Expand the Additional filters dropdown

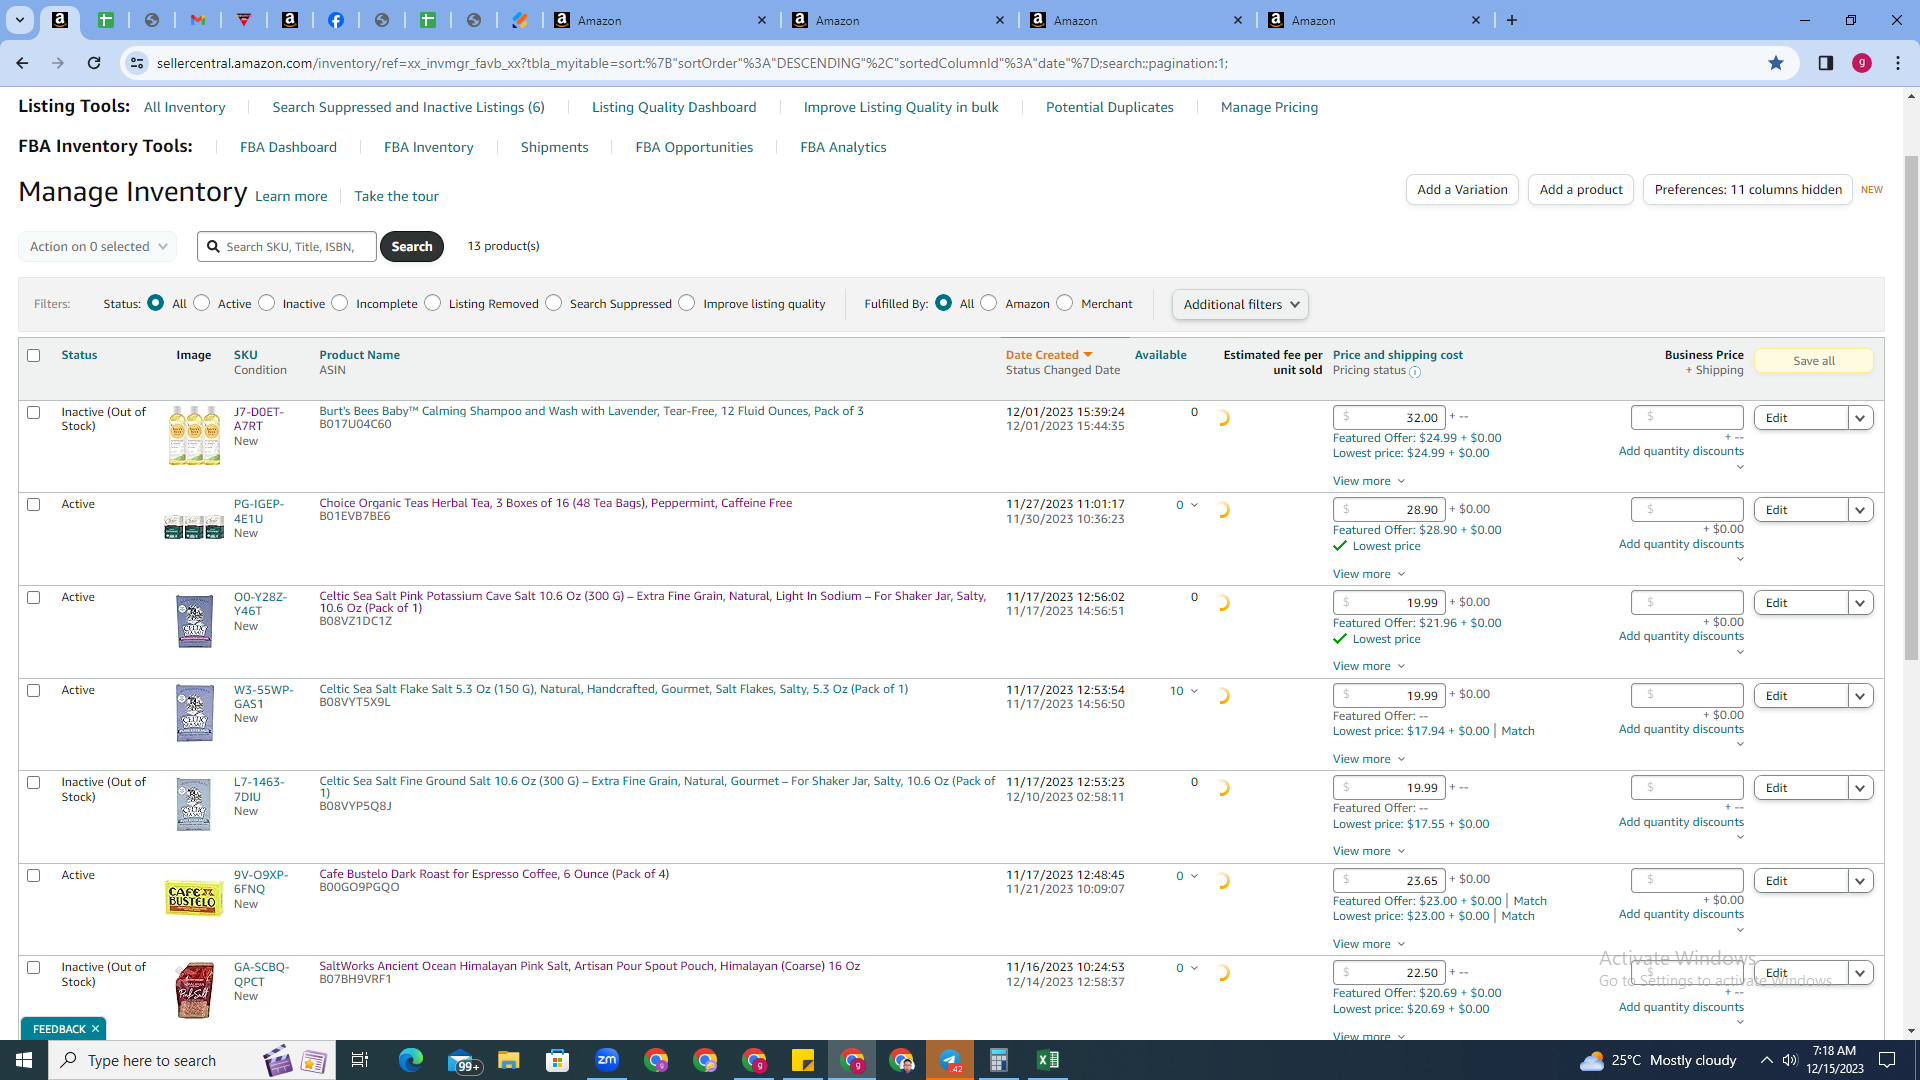tap(1240, 304)
